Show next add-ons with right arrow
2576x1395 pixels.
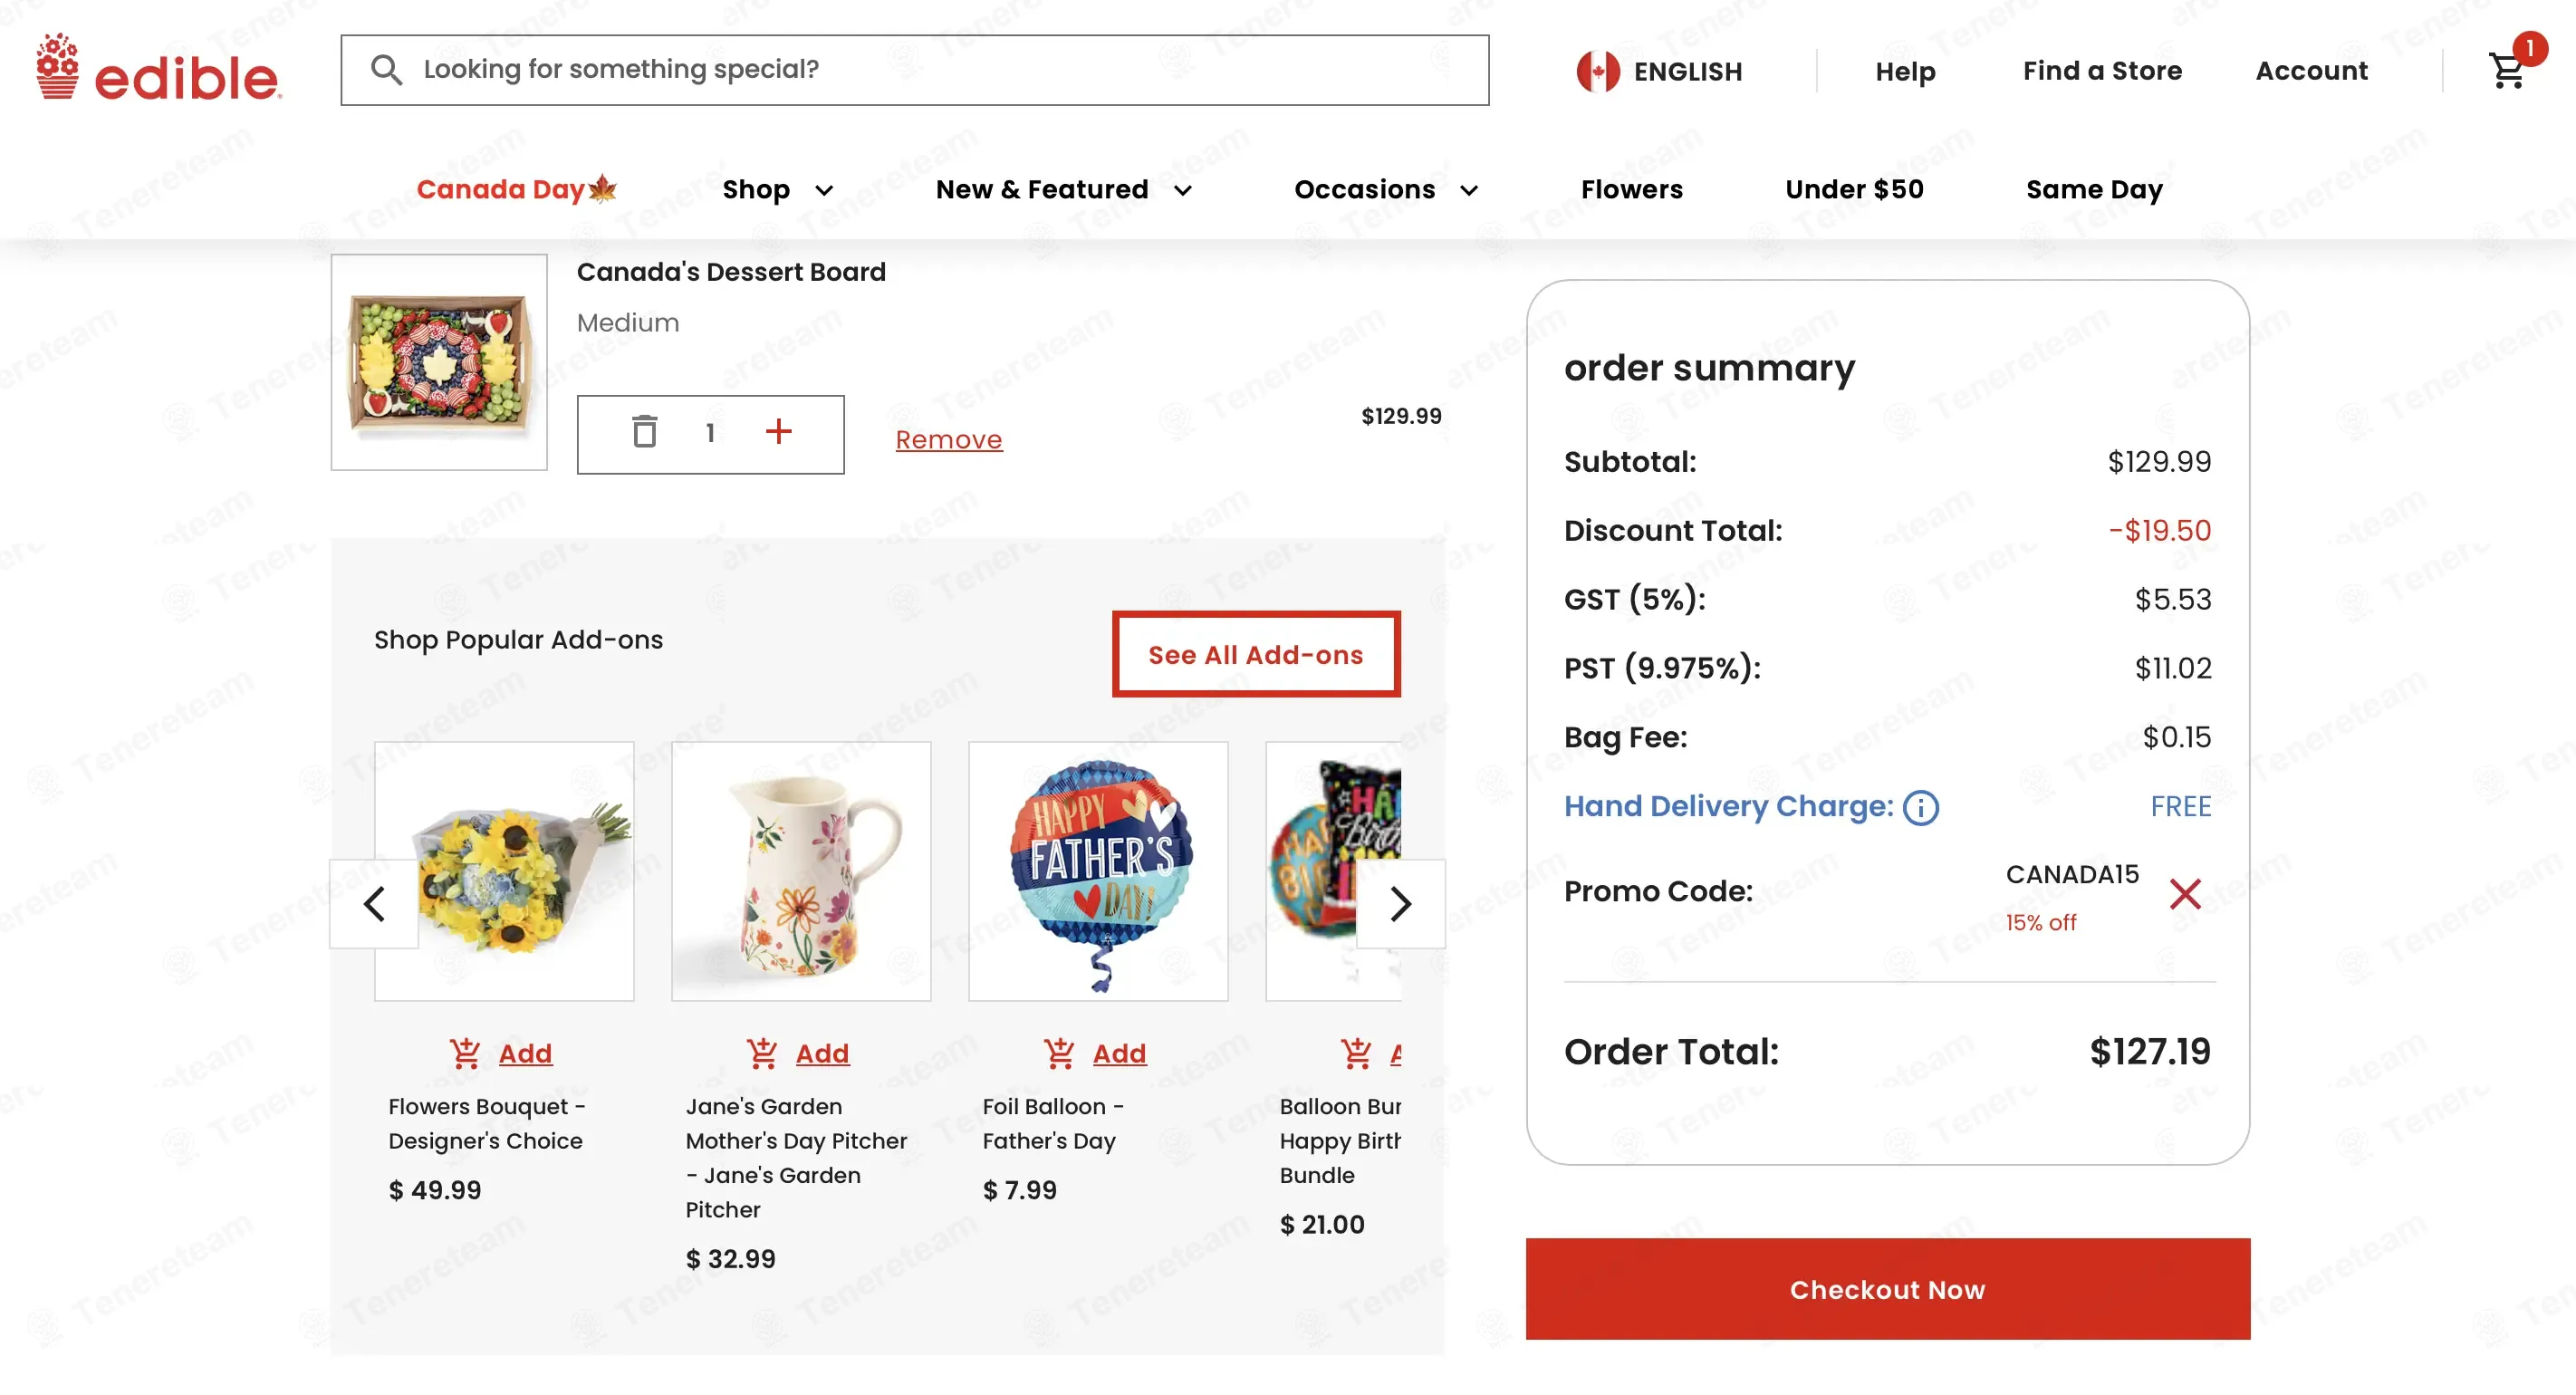point(1400,904)
